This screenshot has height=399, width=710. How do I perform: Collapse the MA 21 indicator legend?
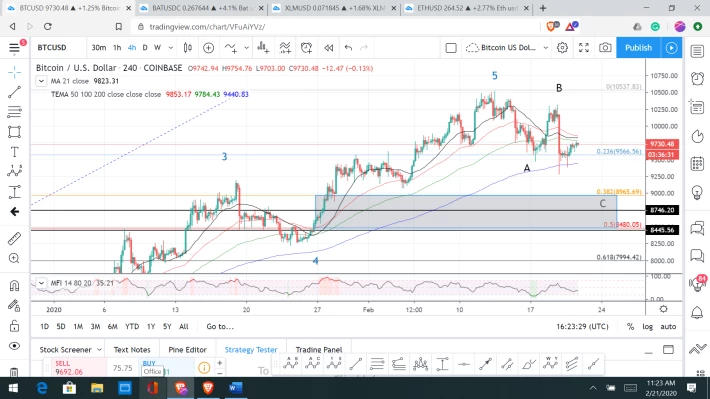click(41, 81)
